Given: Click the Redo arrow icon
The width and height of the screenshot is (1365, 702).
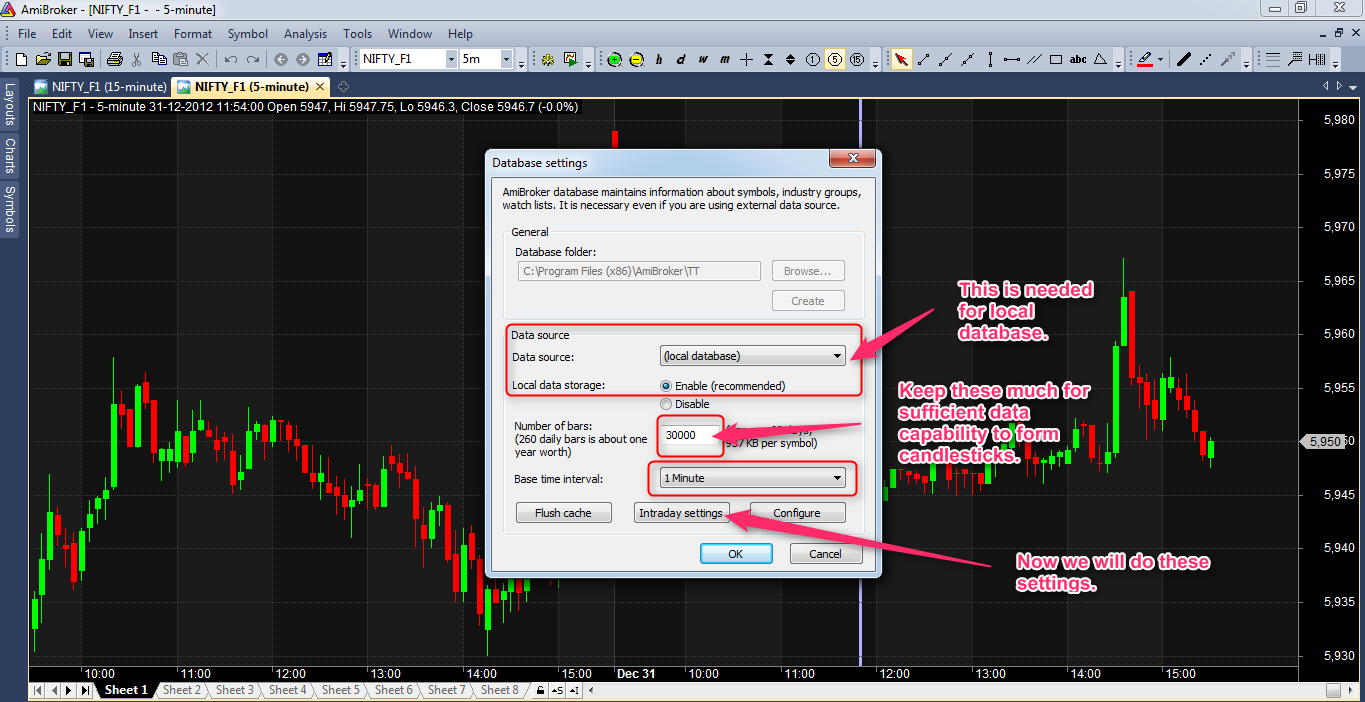Looking at the screenshot, I should coord(253,59).
